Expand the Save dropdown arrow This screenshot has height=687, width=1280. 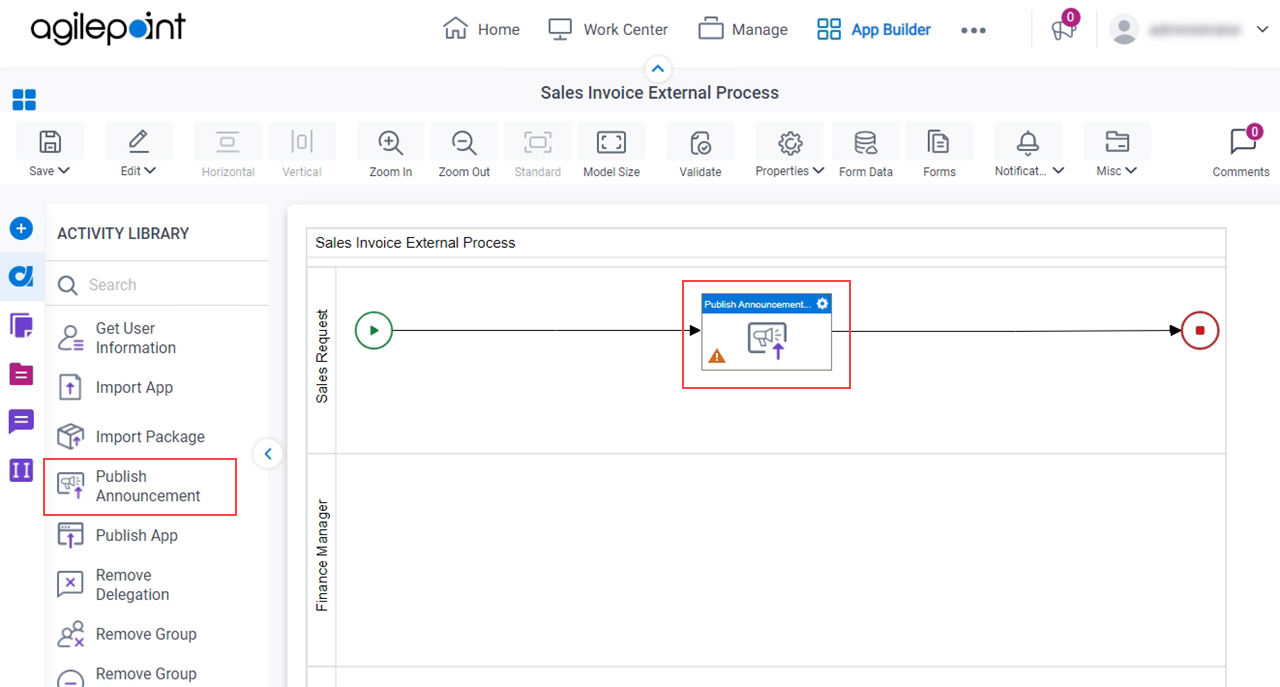64,171
